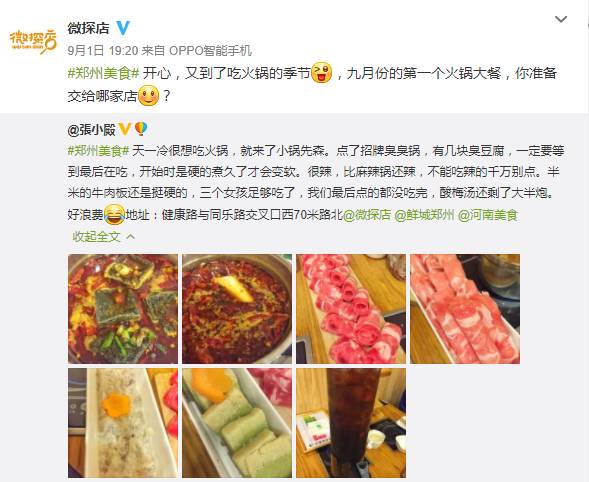Screen dimensions: 589x482
Task: Open the 微探店 profile avatar logo
Action: tap(33, 41)
